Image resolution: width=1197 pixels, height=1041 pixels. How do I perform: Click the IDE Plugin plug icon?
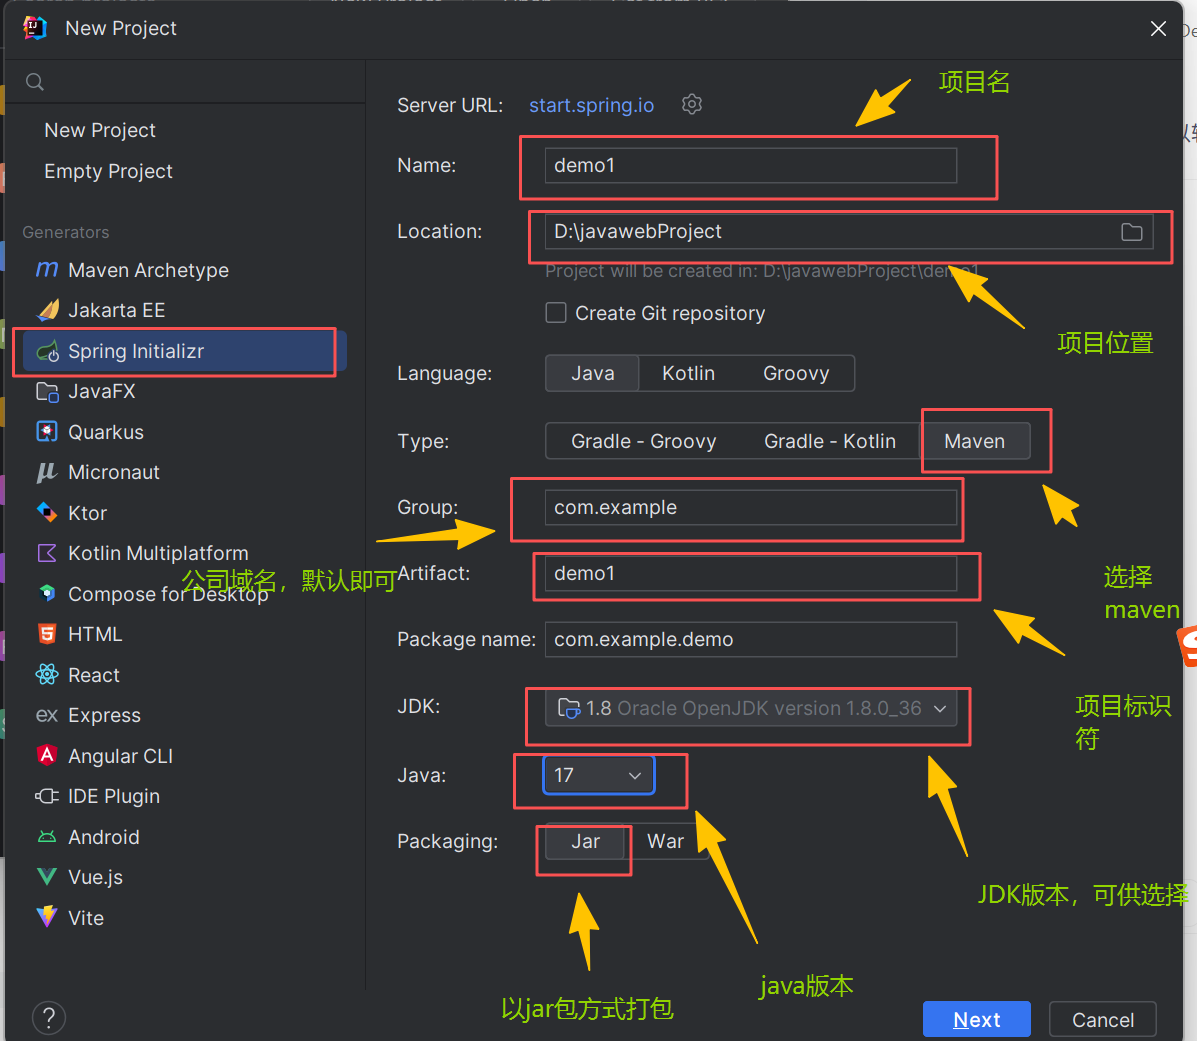coord(47,796)
